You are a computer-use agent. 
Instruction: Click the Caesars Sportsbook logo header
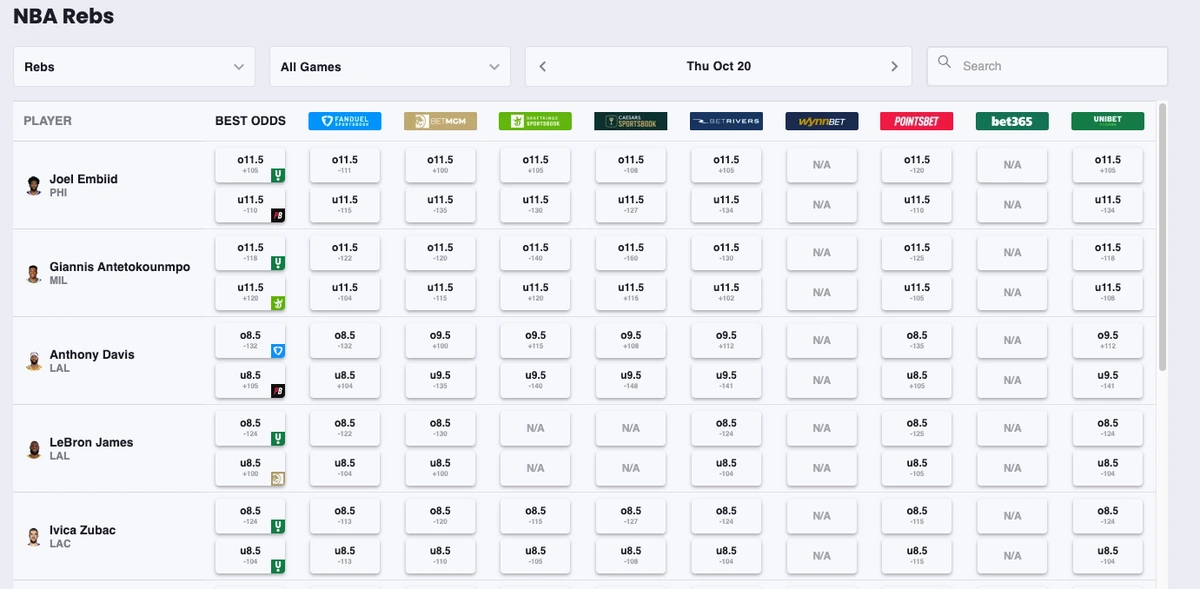pyautogui.click(x=631, y=121)
